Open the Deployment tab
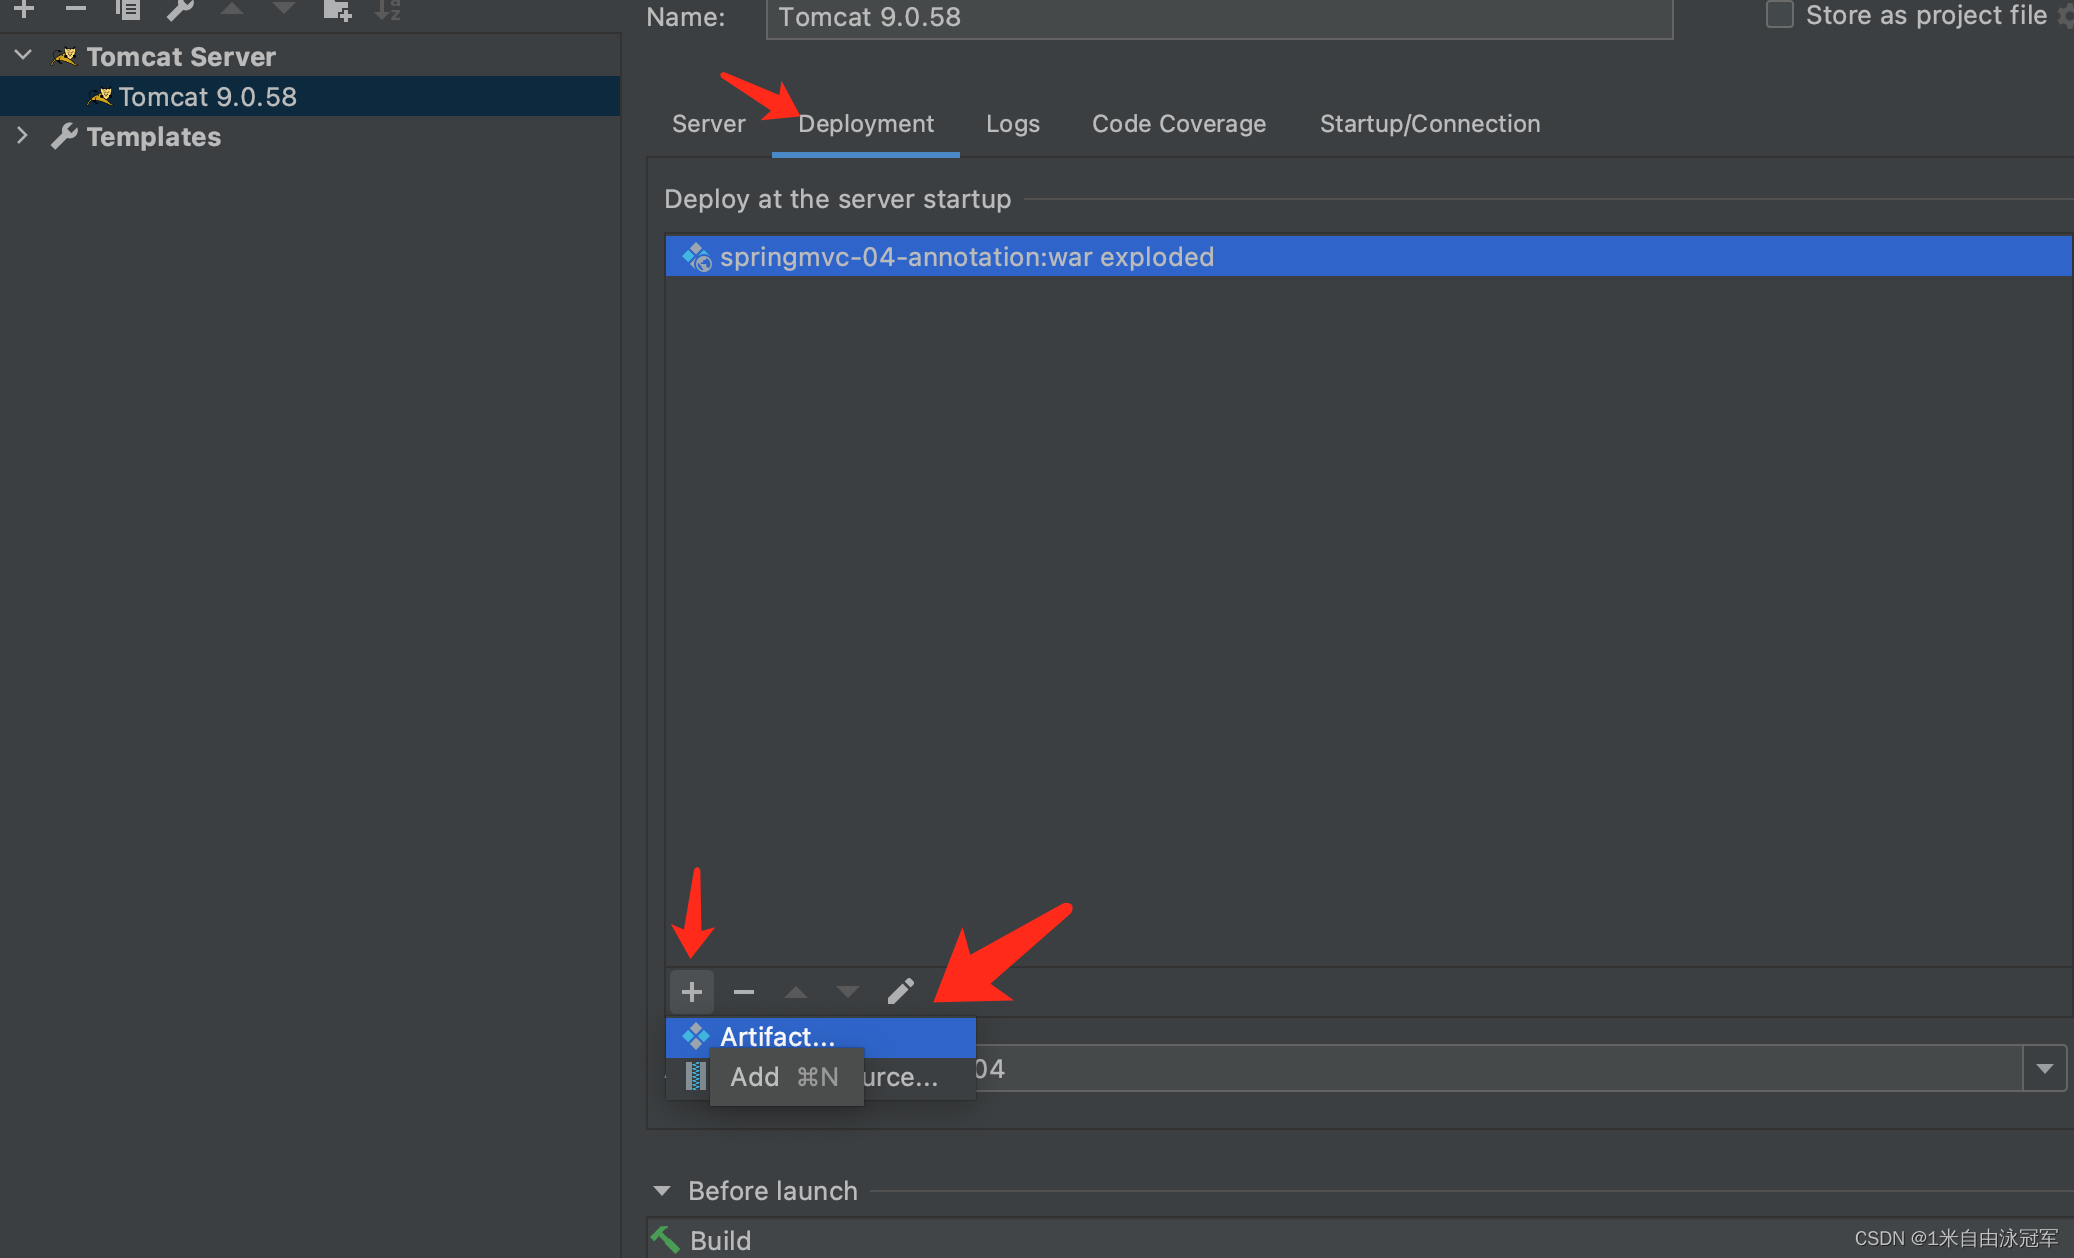Screen dimensions: 2074x1258 866,124
